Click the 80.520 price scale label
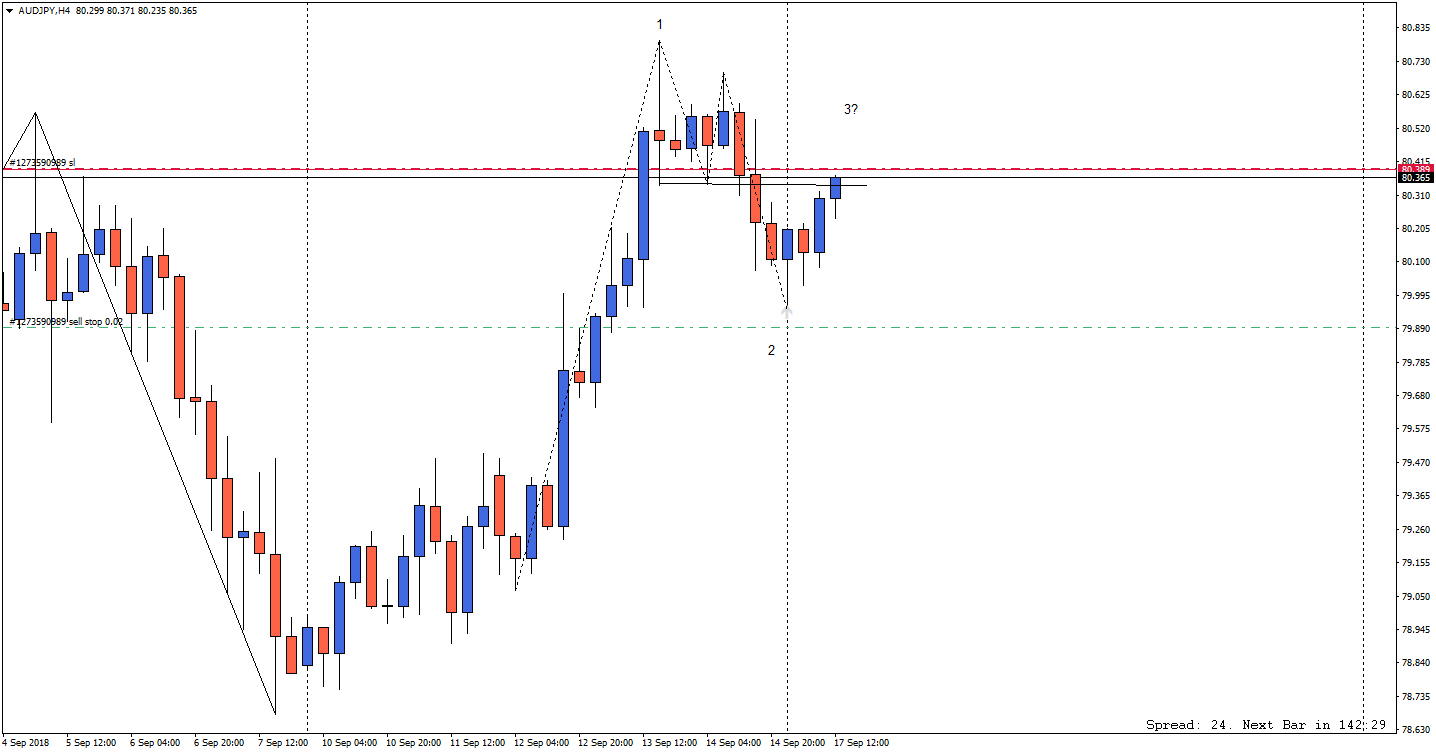Viewport: 1436px width, 754px height. pos(1414,129)
